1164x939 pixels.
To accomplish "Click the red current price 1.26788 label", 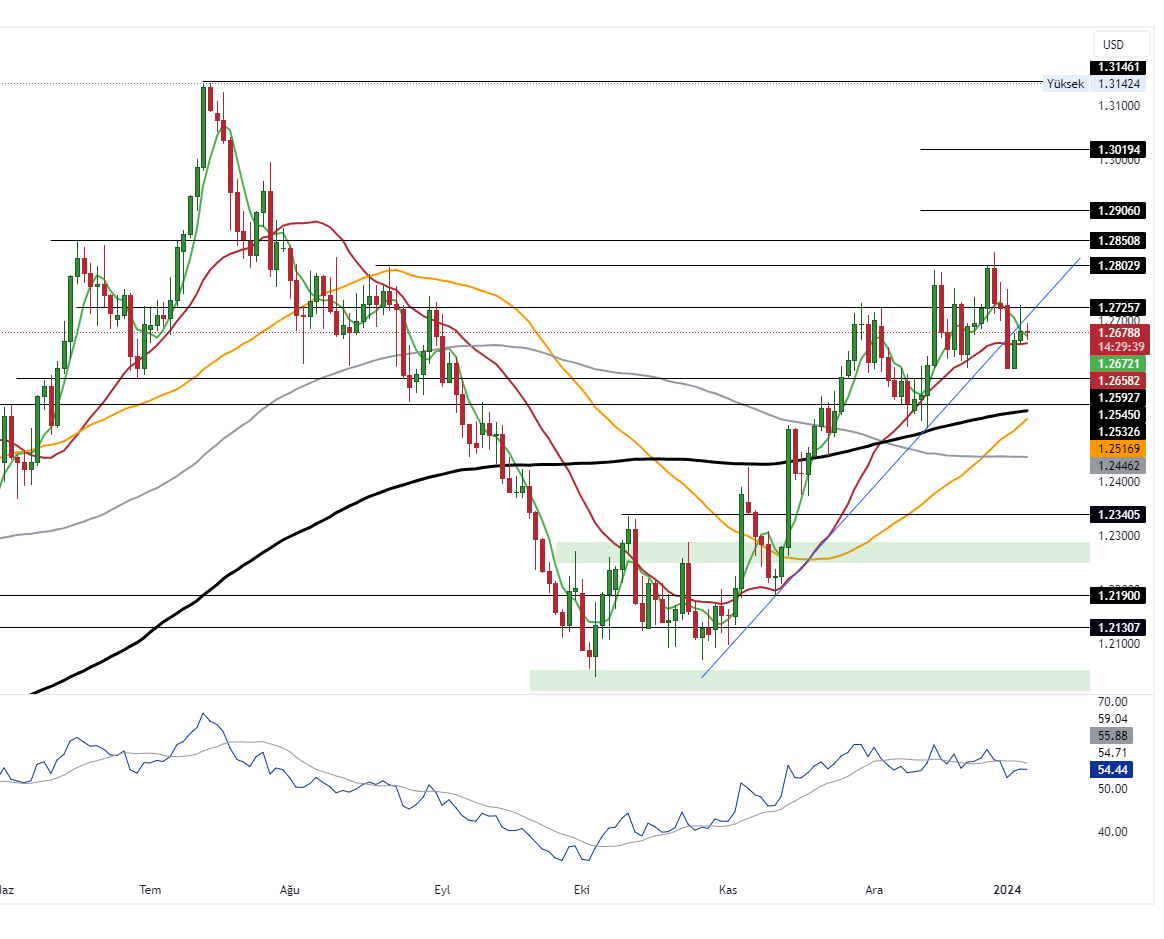I will pos(1120,332).
